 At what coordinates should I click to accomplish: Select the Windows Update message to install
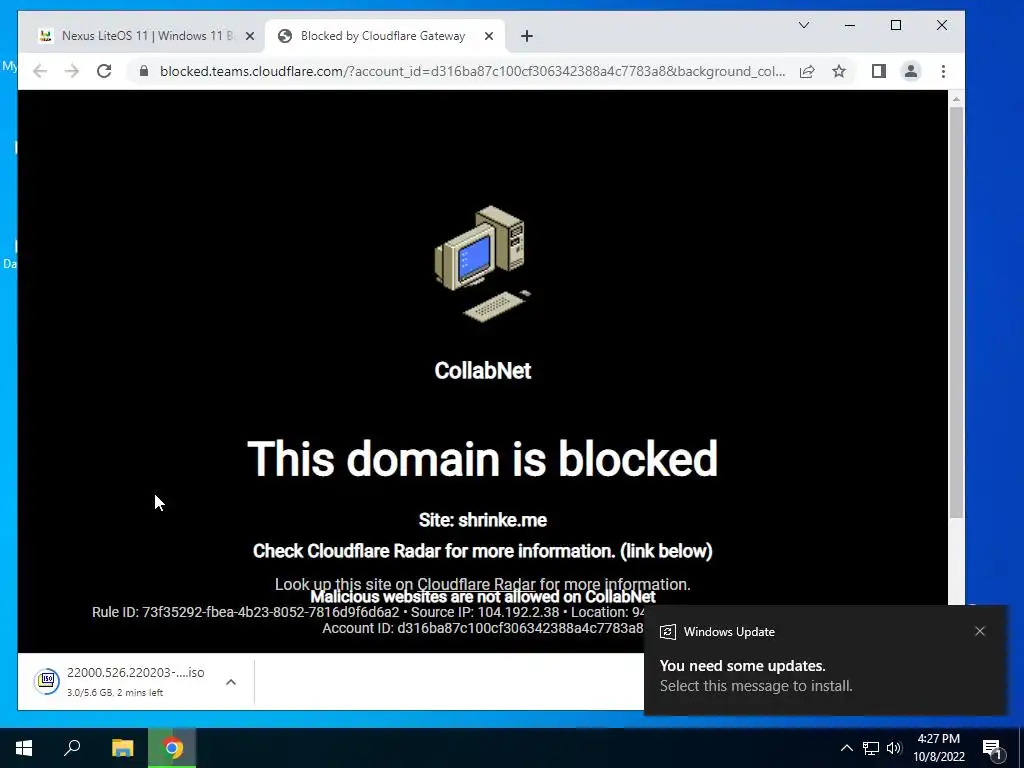pos(825,675)
